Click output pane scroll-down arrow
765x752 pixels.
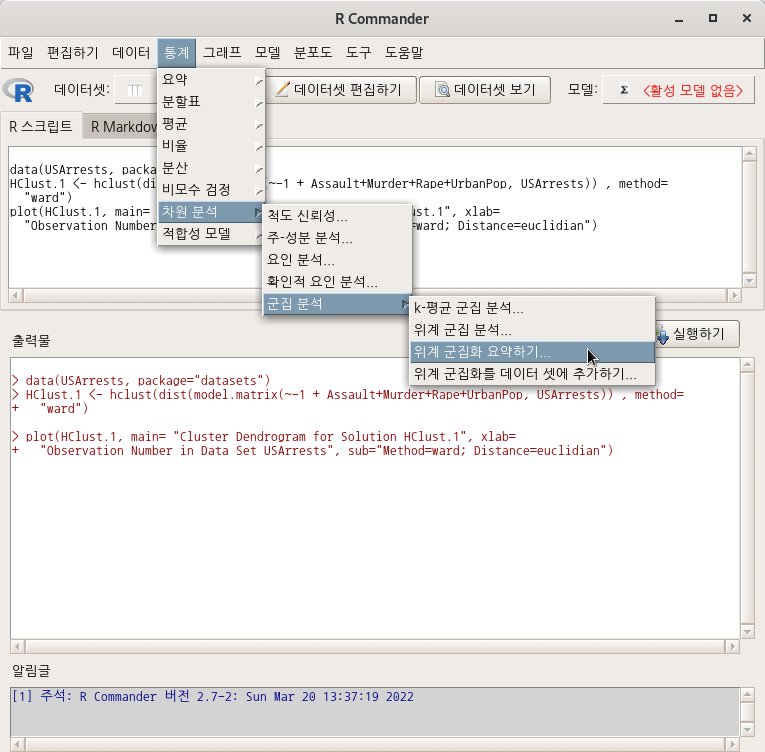click(x=747, y=632)
